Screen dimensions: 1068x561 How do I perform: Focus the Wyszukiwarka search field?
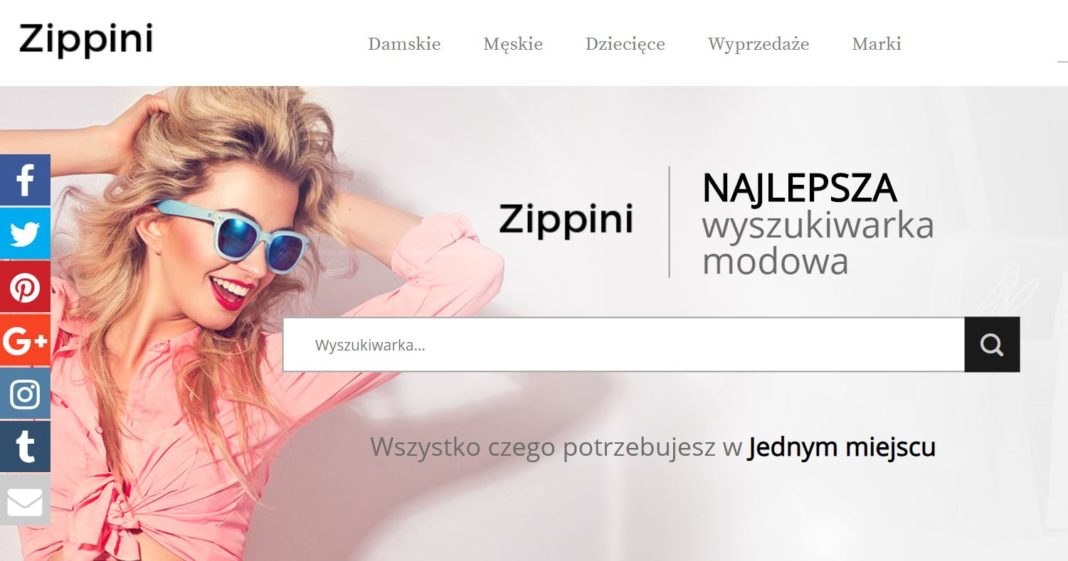tap(623, 344)
